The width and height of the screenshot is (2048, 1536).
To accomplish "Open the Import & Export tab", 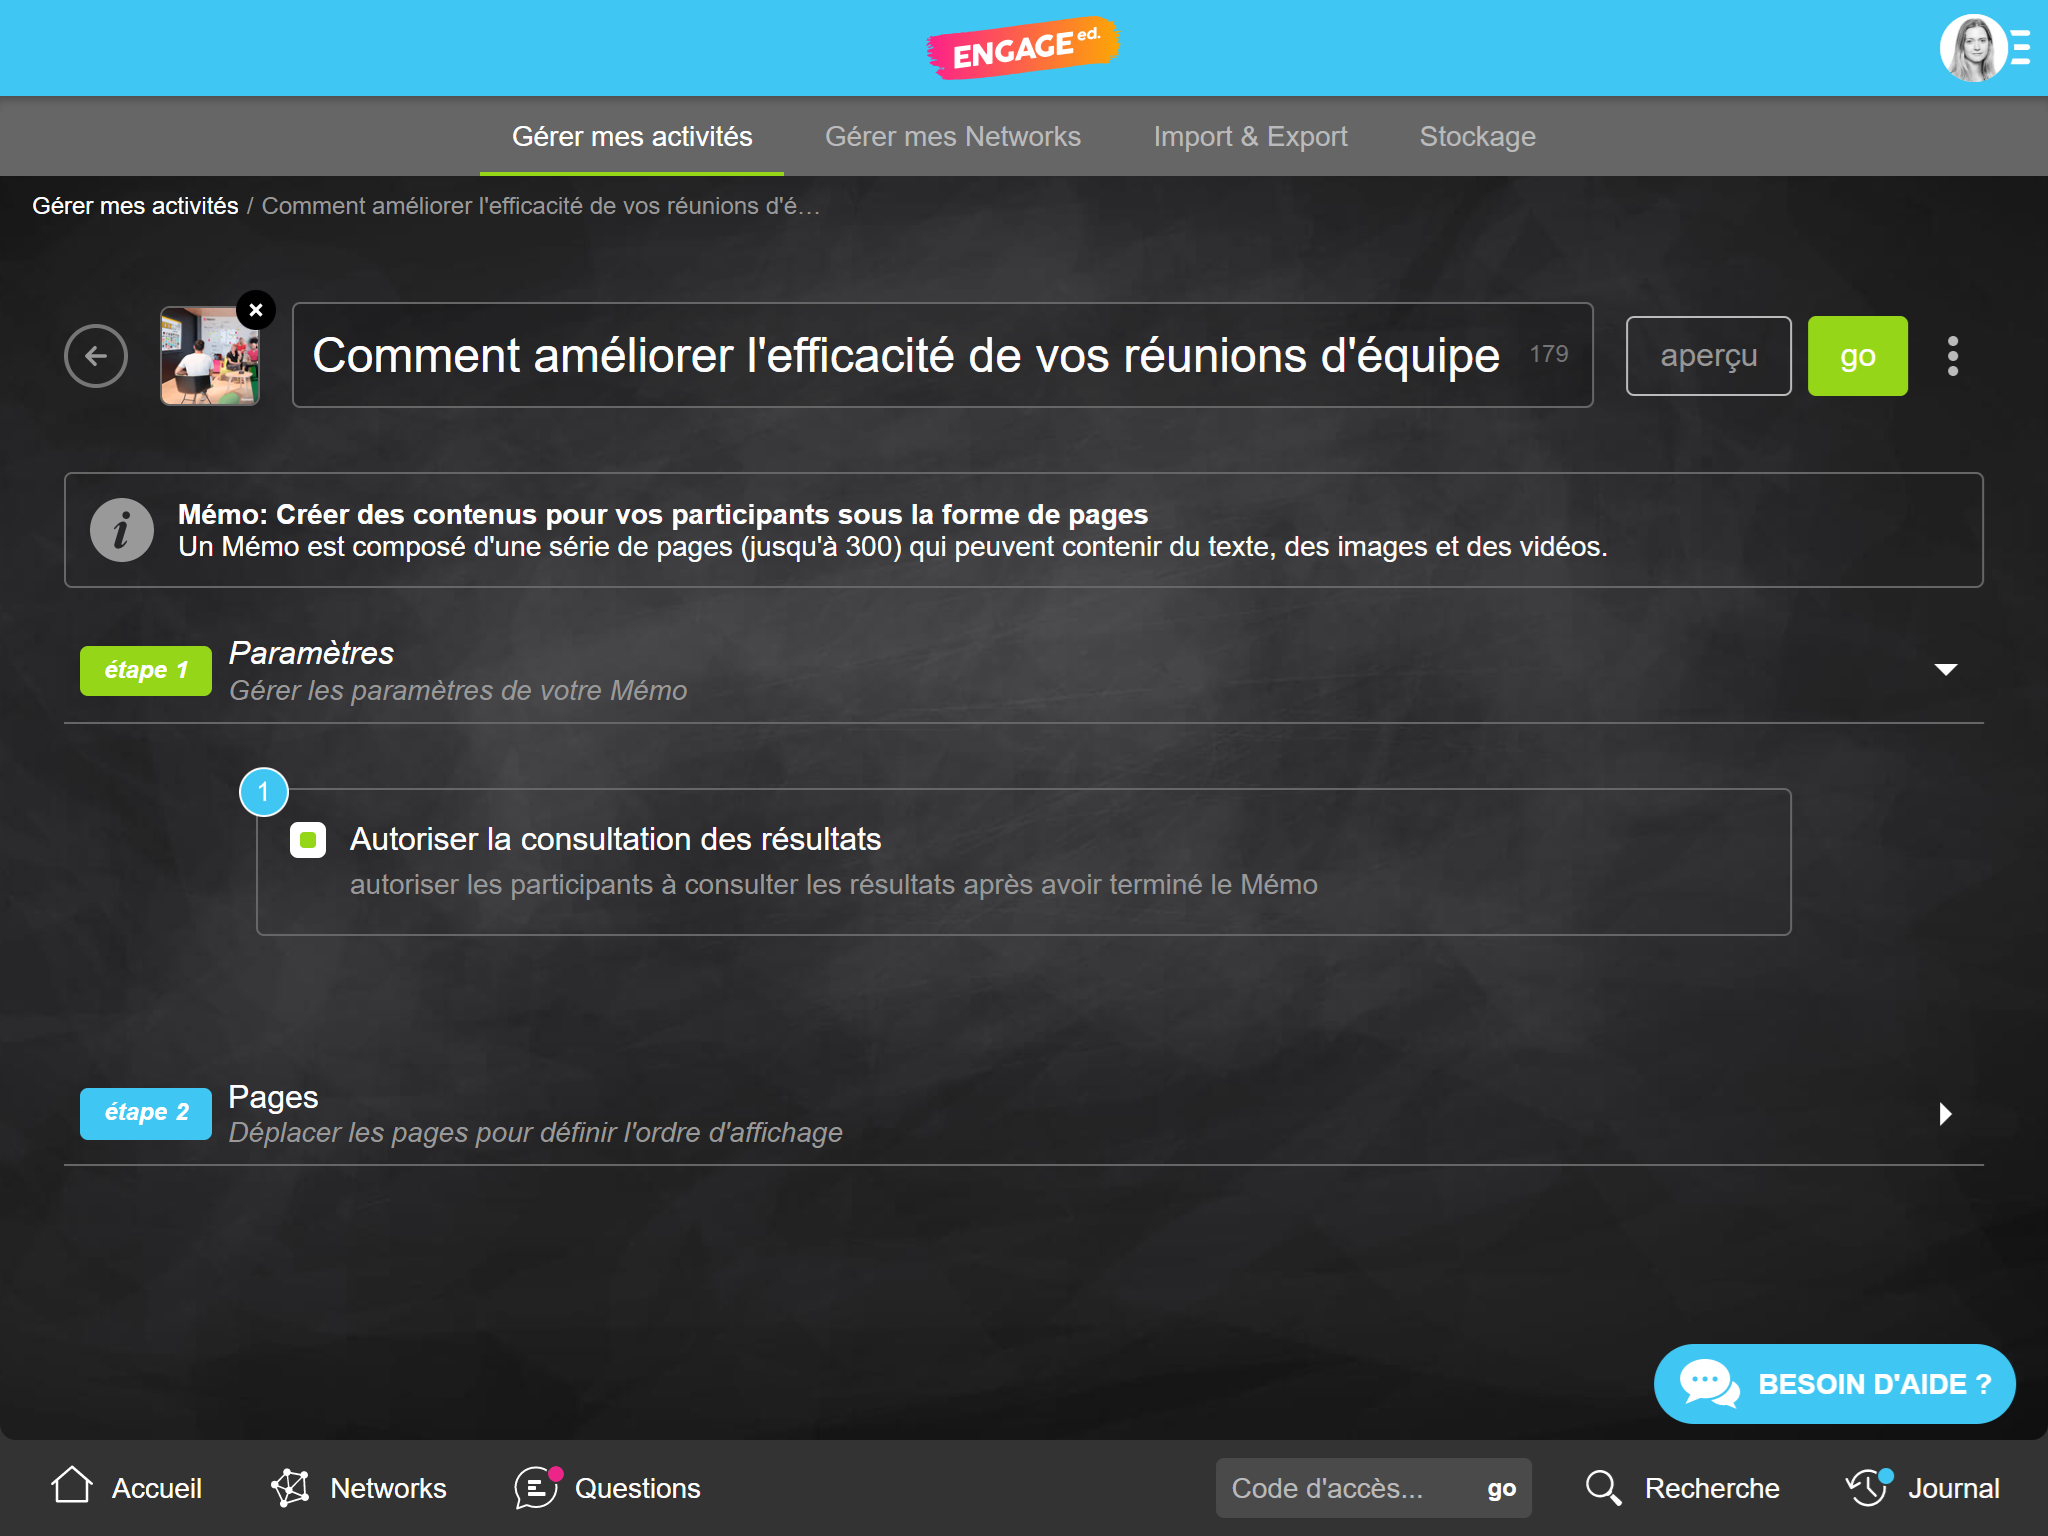I will coord(1250,136).
